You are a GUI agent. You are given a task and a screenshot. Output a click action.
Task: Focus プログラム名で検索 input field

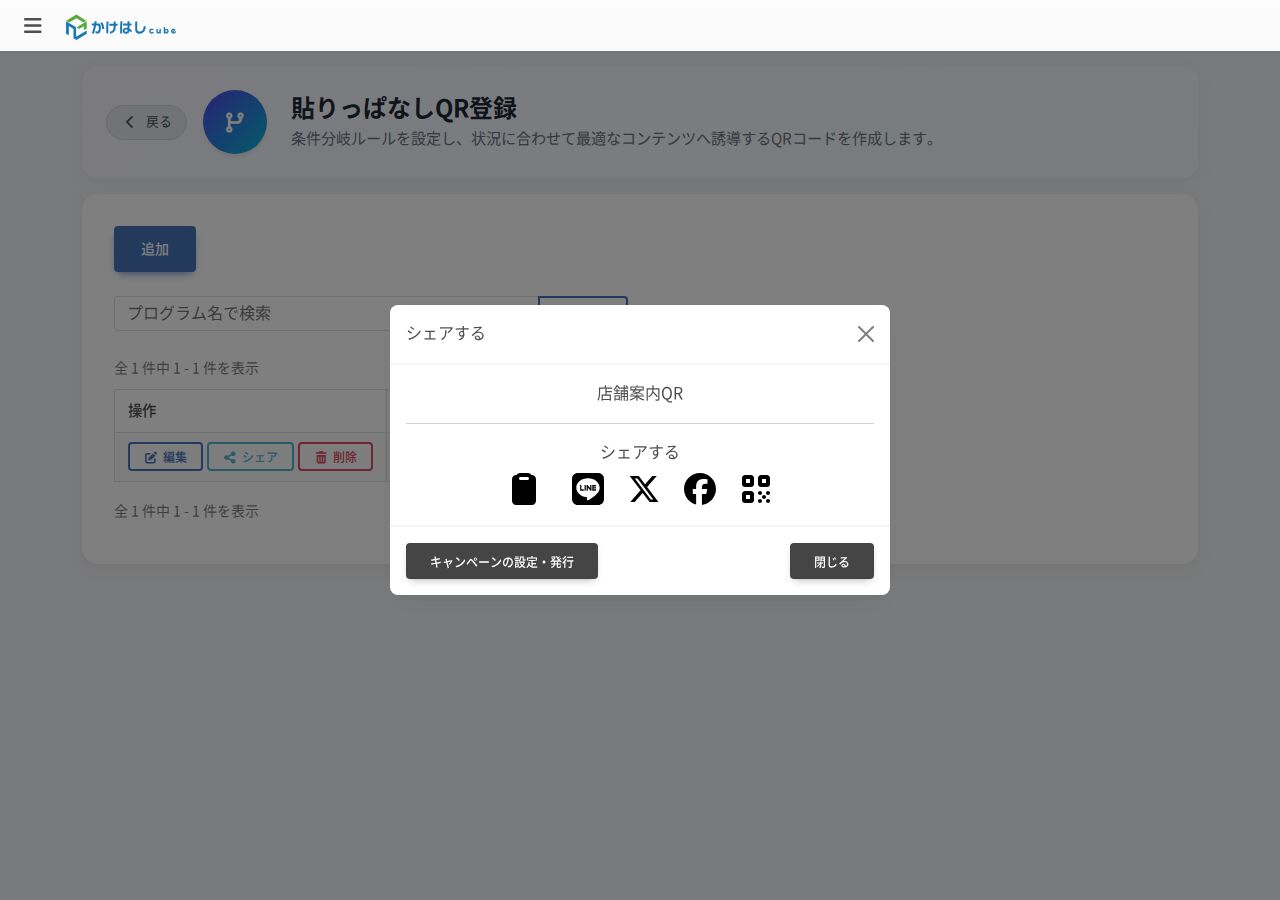[x=326, y=313]
